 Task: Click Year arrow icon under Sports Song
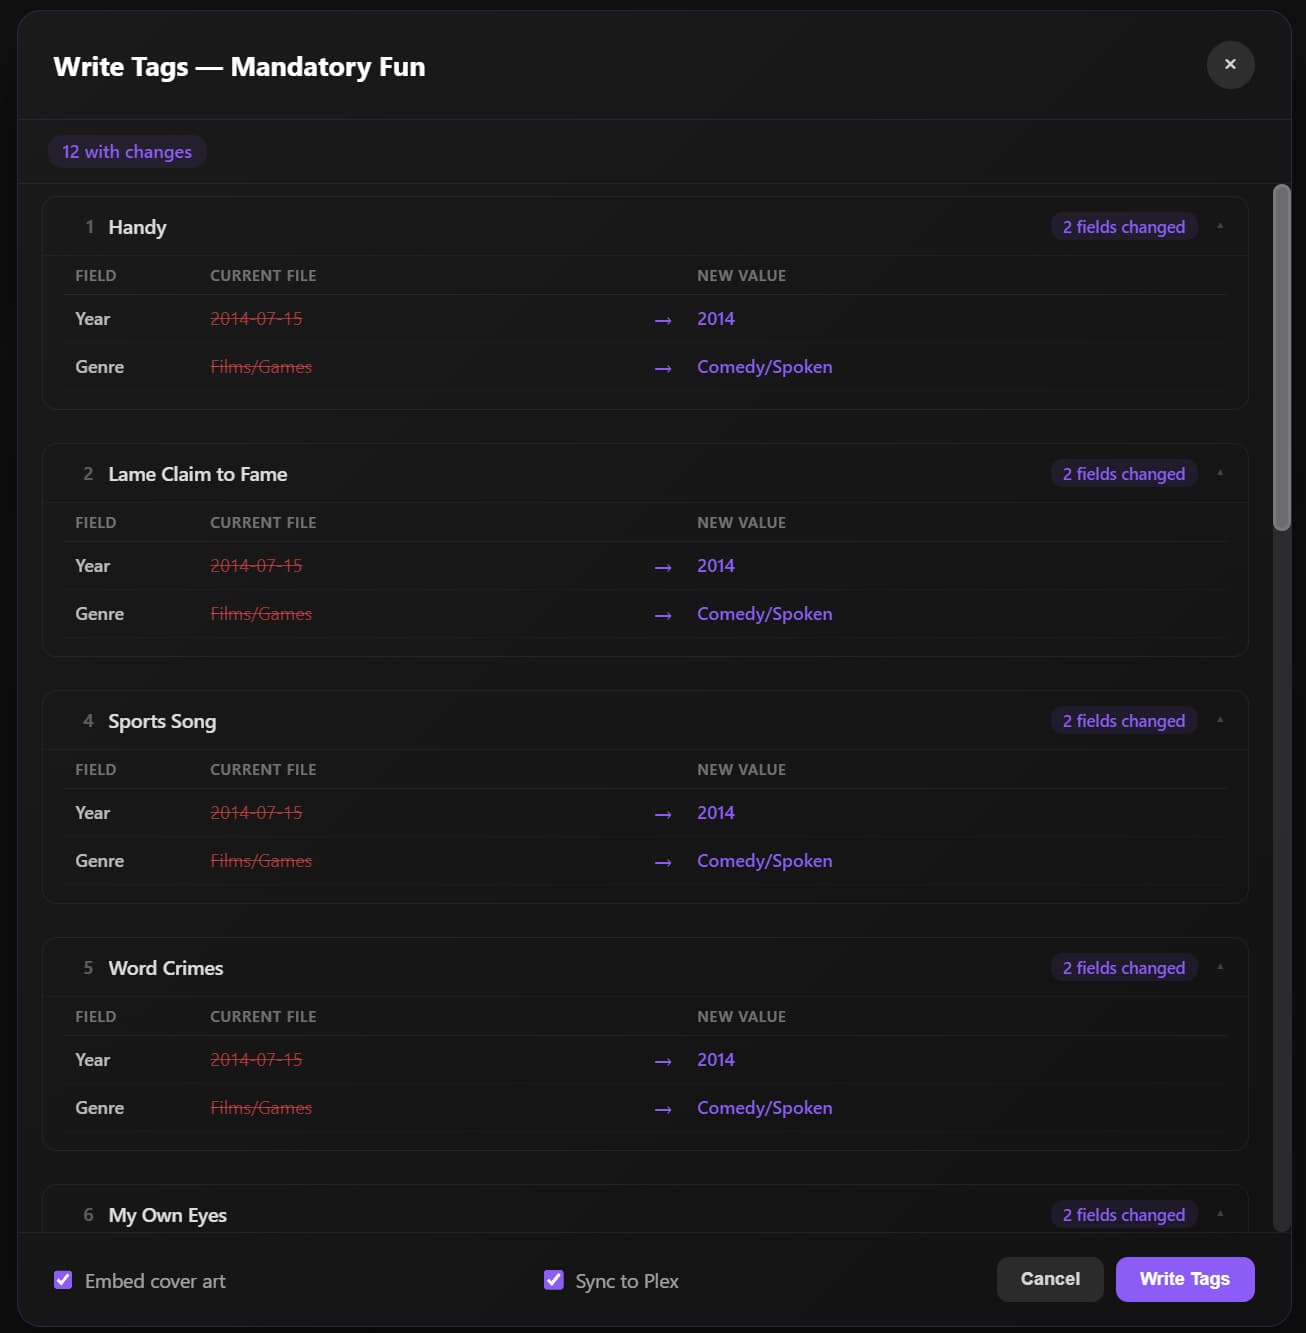click(663, 814)
